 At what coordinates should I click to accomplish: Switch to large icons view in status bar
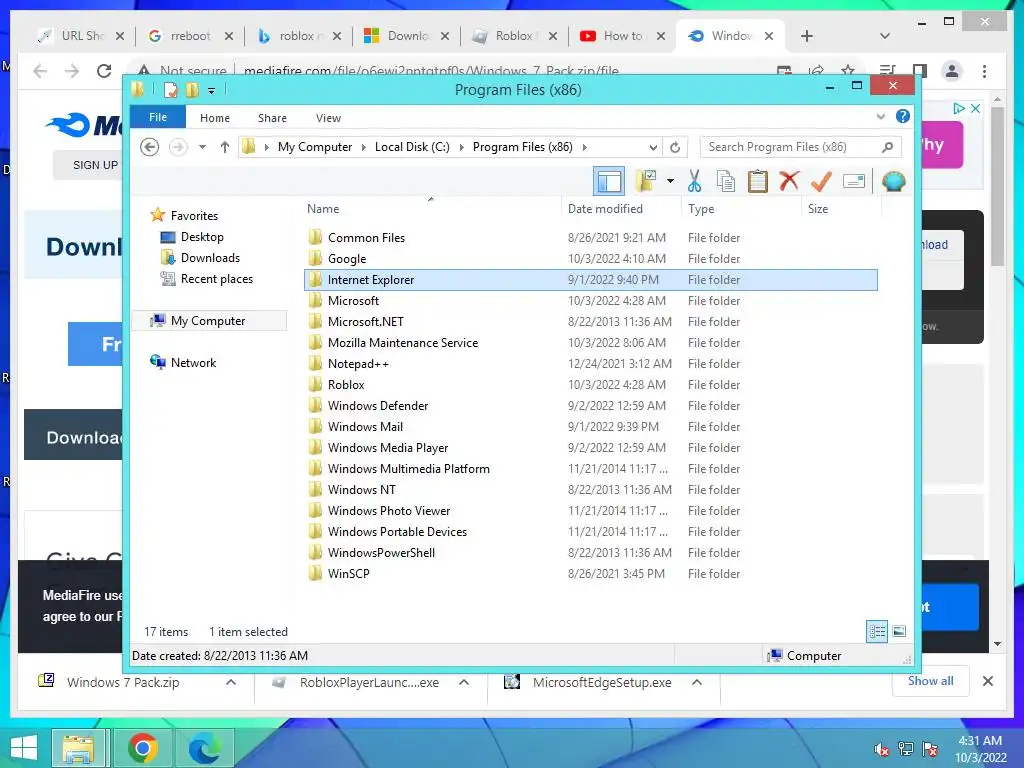point(899,631)
